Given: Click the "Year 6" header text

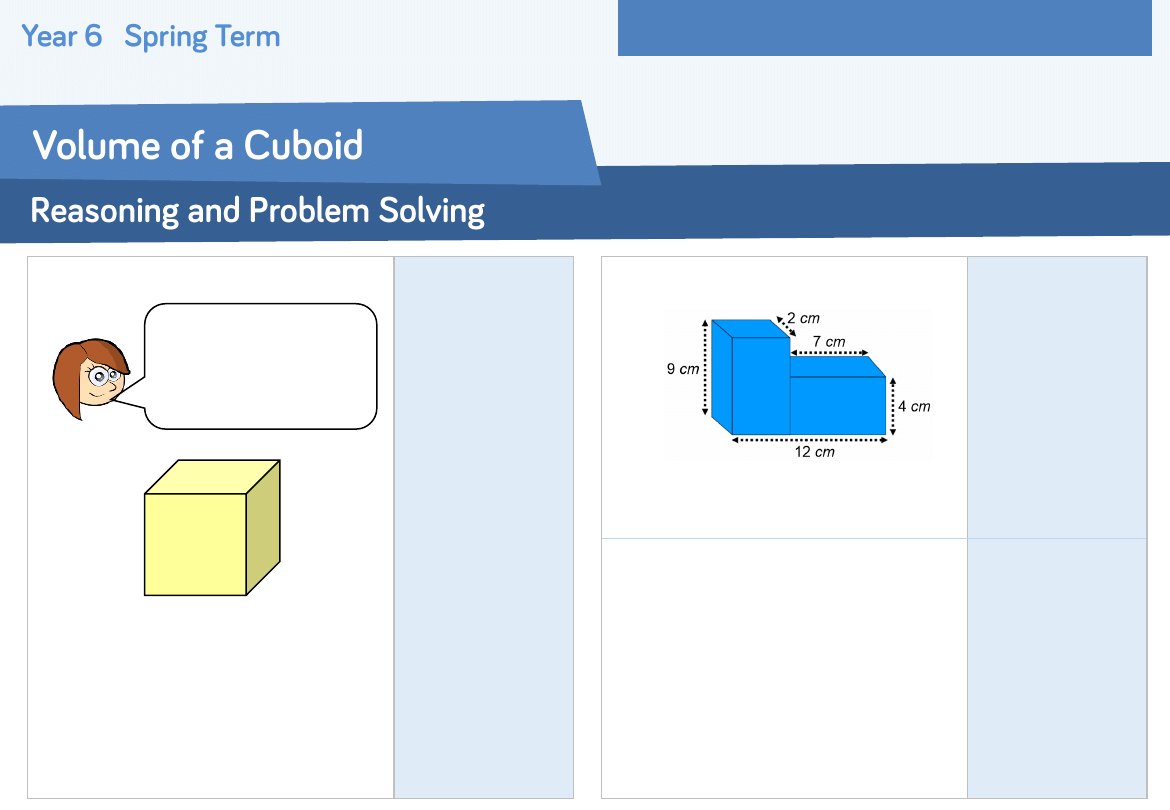Looking at the screenshot, I should (x=62, y=37).
